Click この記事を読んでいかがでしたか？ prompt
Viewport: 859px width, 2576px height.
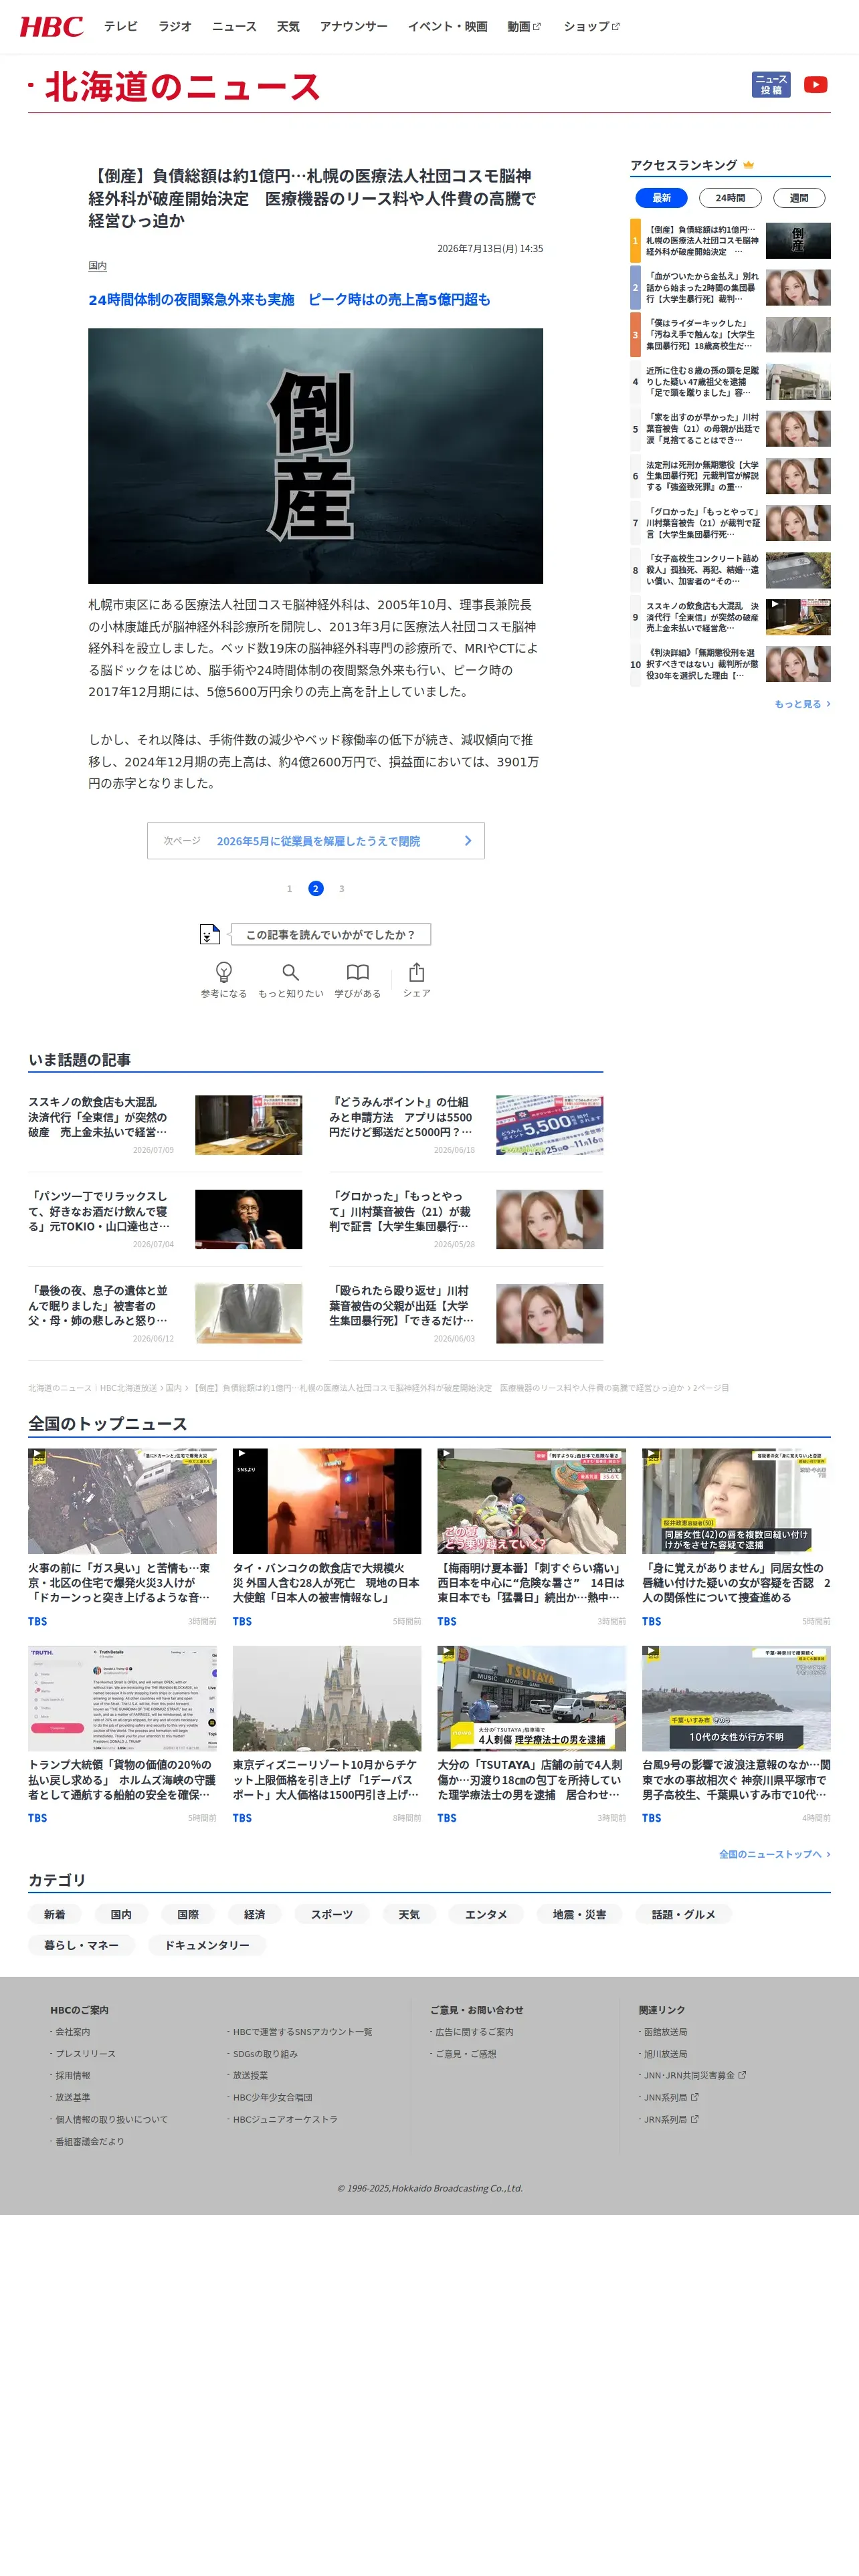click(x=330, y=934)
